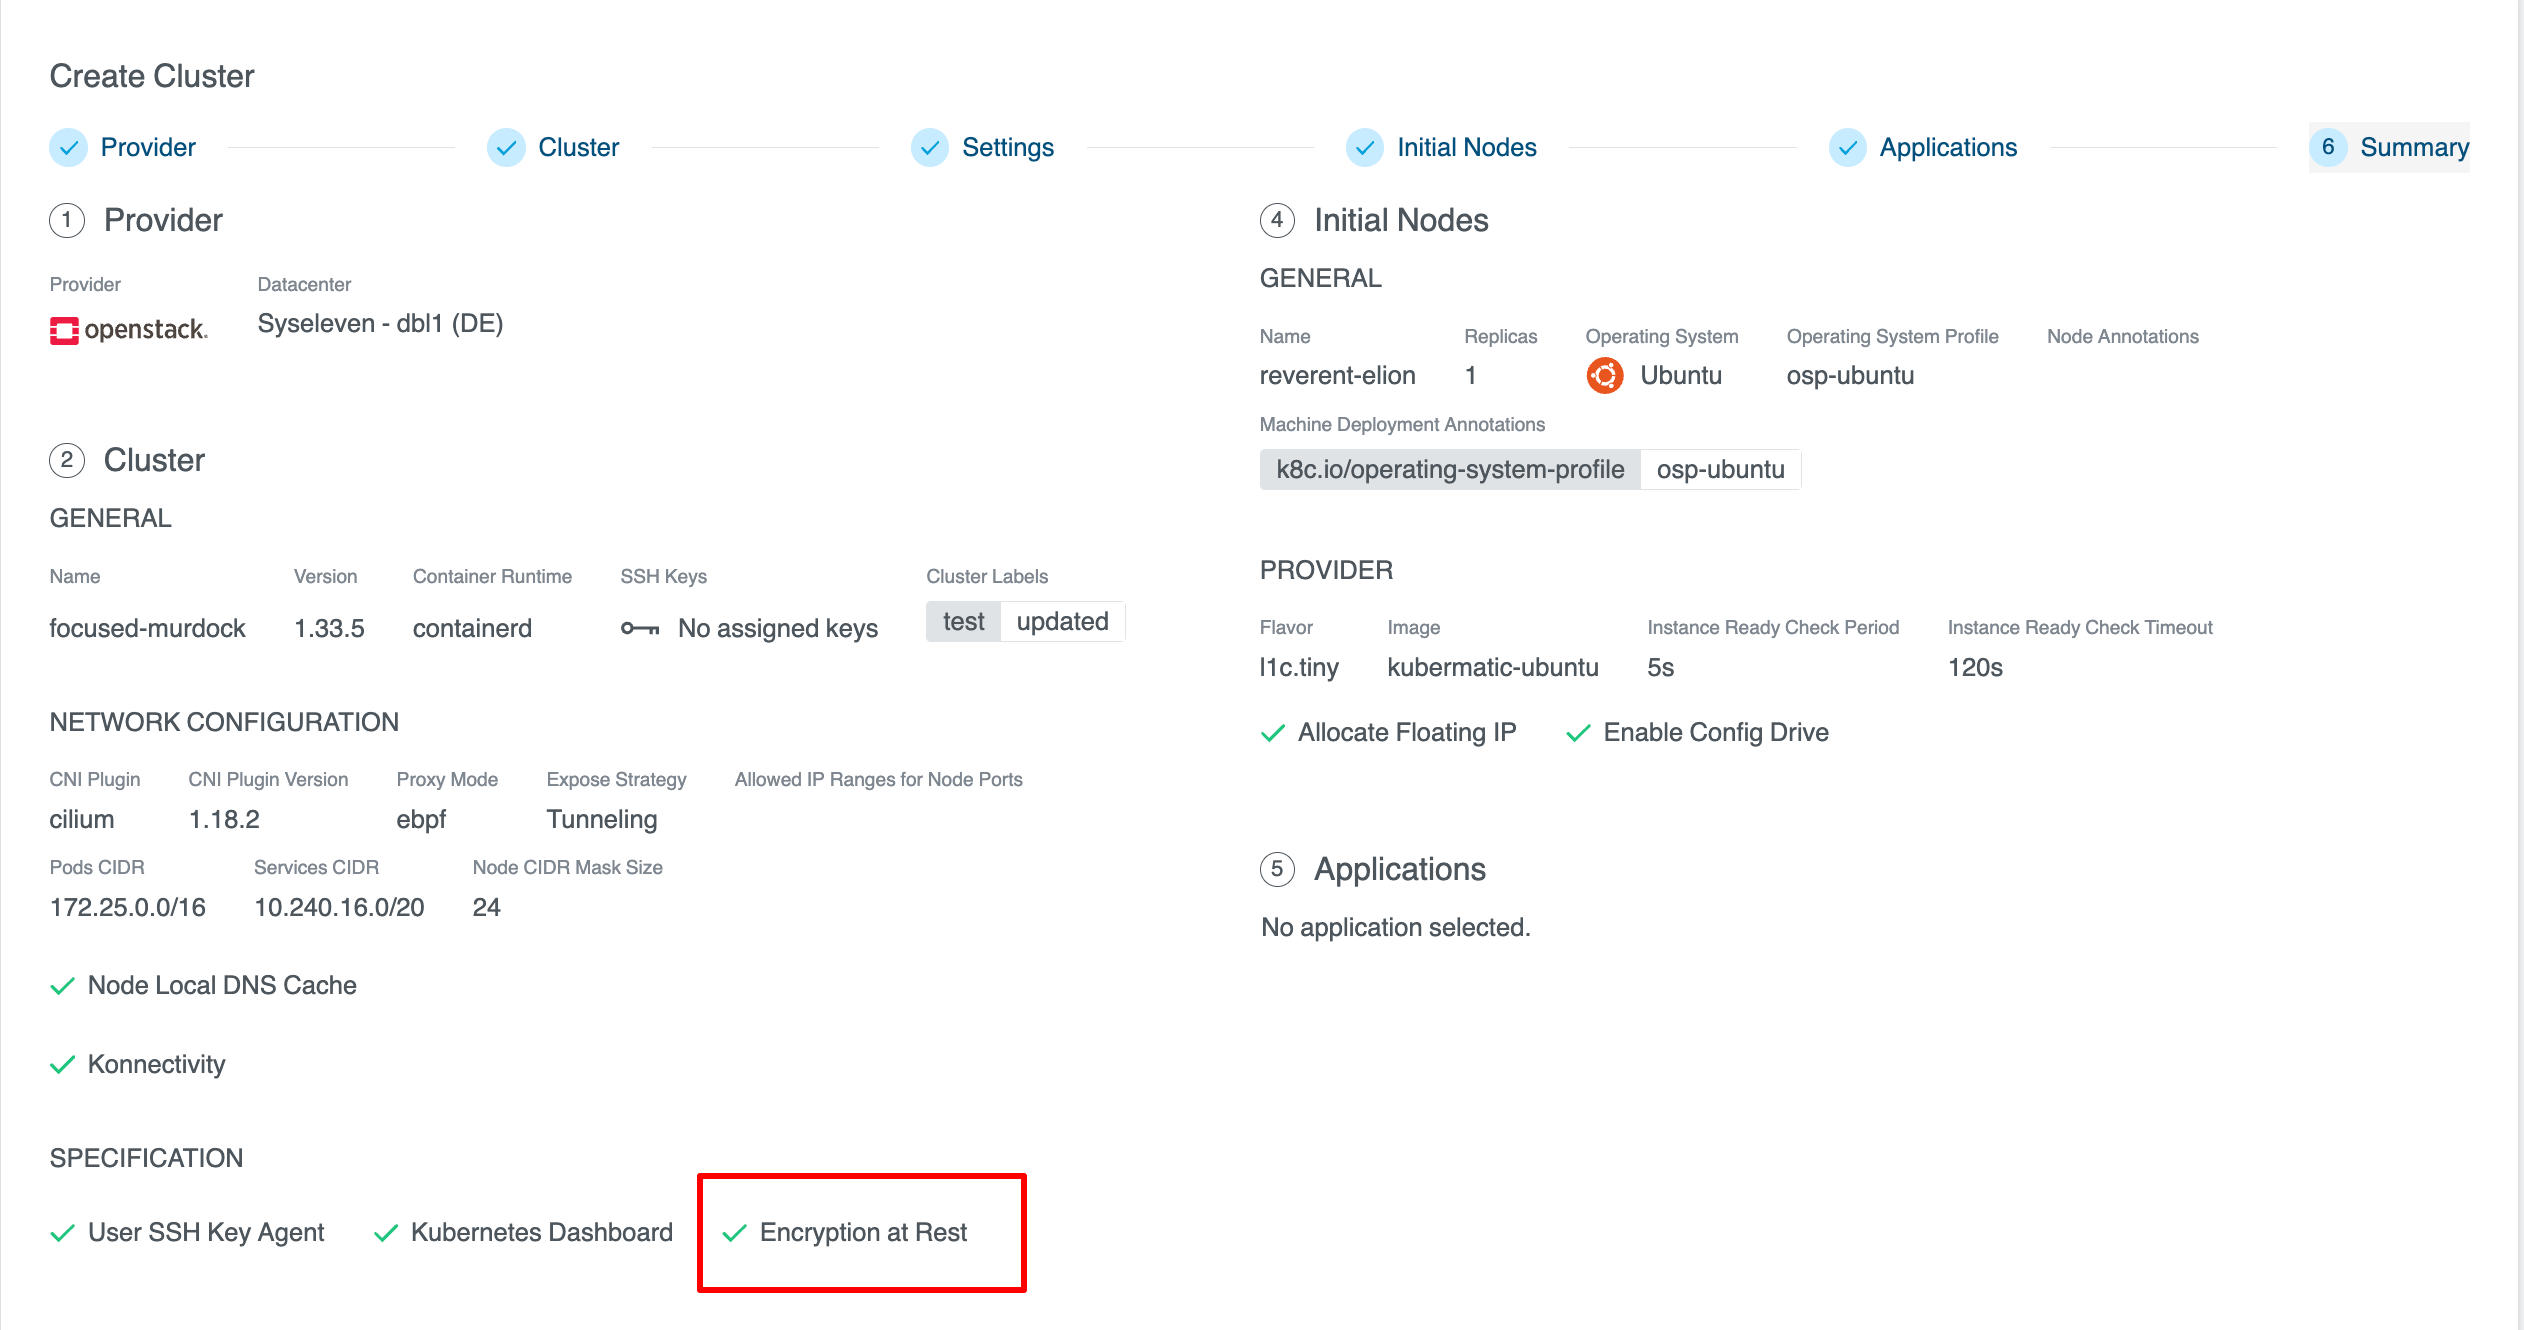Click the Provider step checkmark icon
The width and height of the screenshot is (2524, 1330).
[68, 147]
